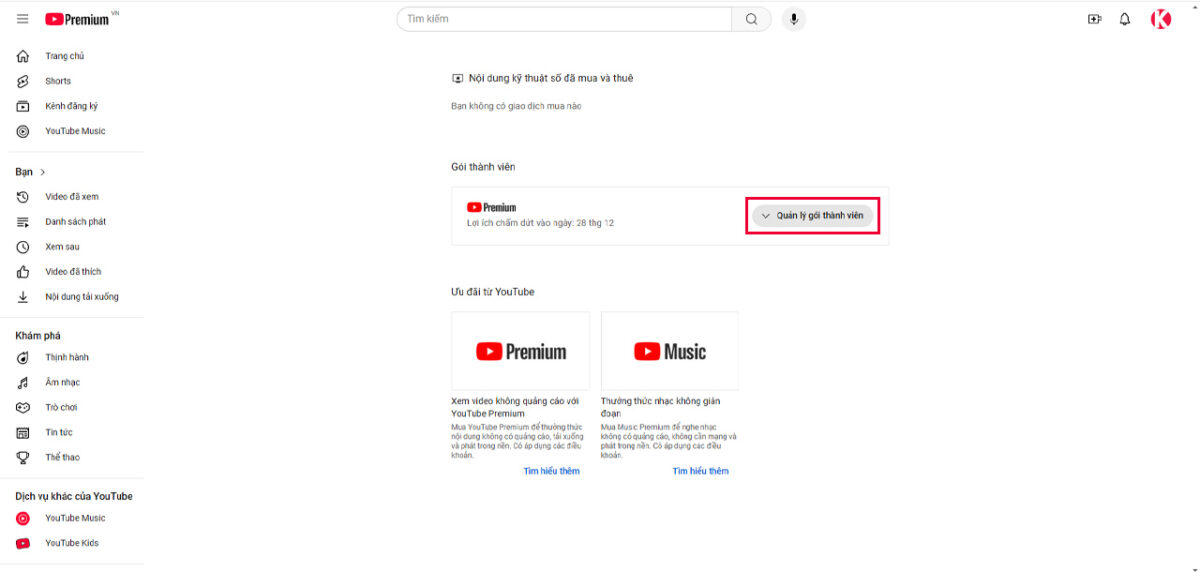The image size is (1200, 572).
Task: Click the Xem sau clock icon
Action: 23,247
